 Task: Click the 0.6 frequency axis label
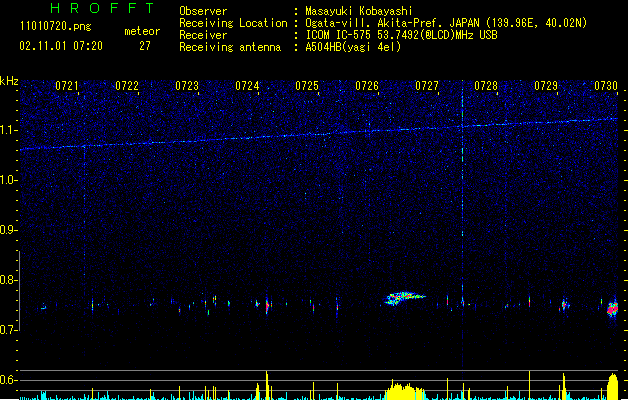[x=9, y=380]
